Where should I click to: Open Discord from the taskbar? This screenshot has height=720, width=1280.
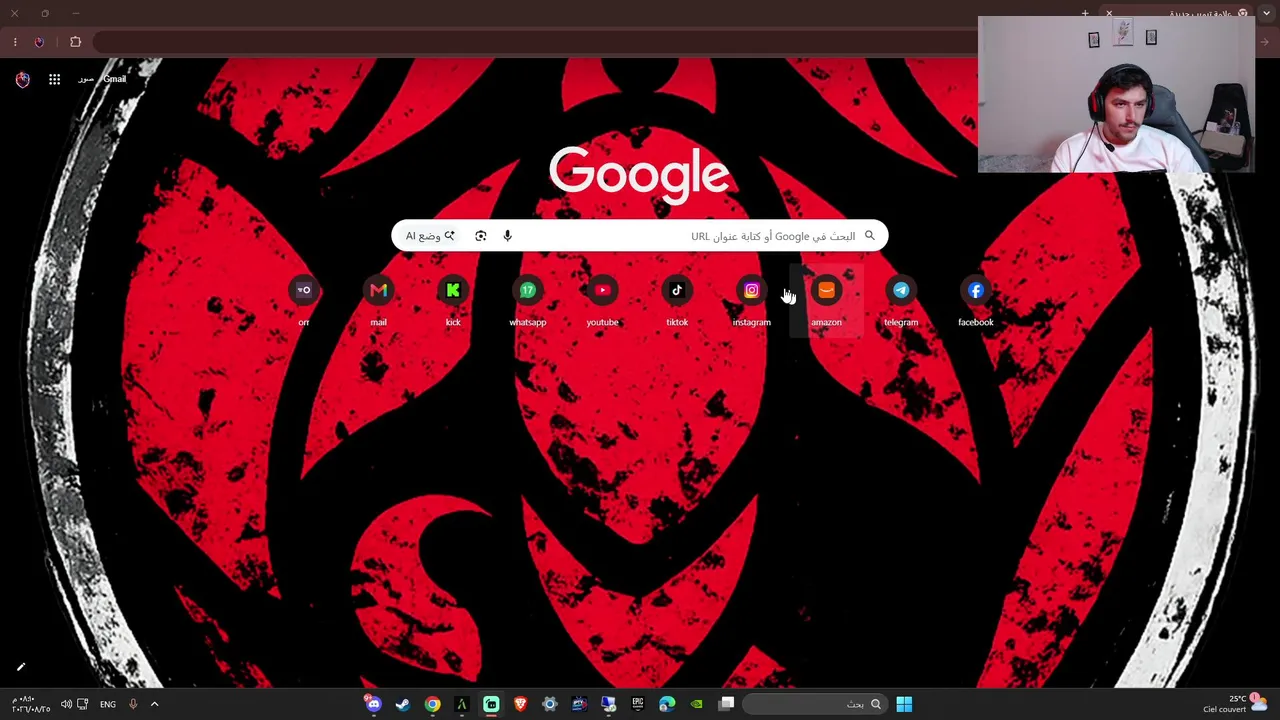(x=373, y=704)
